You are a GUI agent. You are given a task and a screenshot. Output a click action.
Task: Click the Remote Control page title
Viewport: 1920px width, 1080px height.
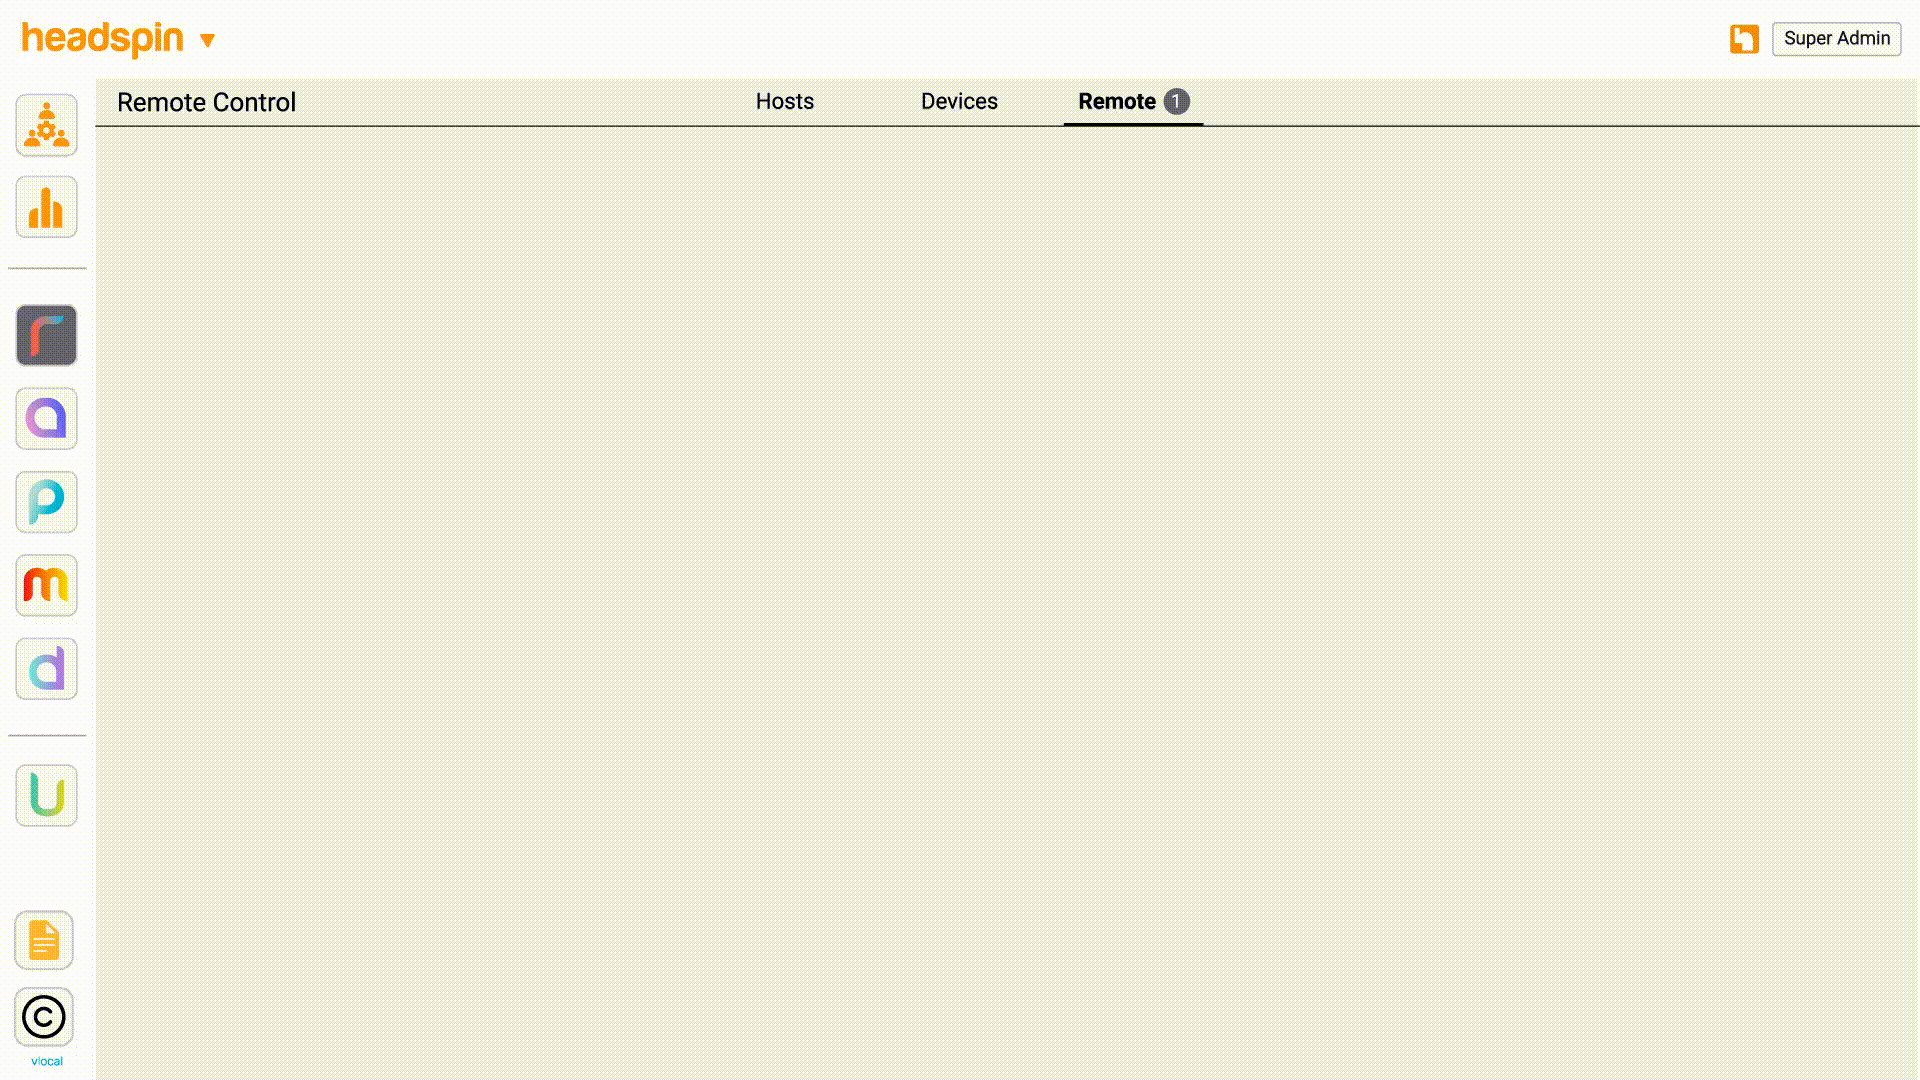click(x=206, y=102)
